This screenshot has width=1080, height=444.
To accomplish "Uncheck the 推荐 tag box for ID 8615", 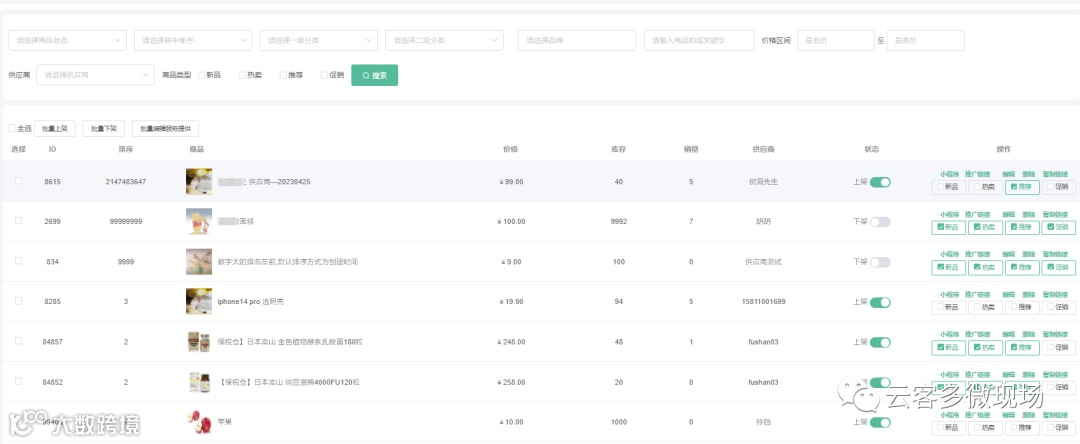I will tap(1022, 187).
